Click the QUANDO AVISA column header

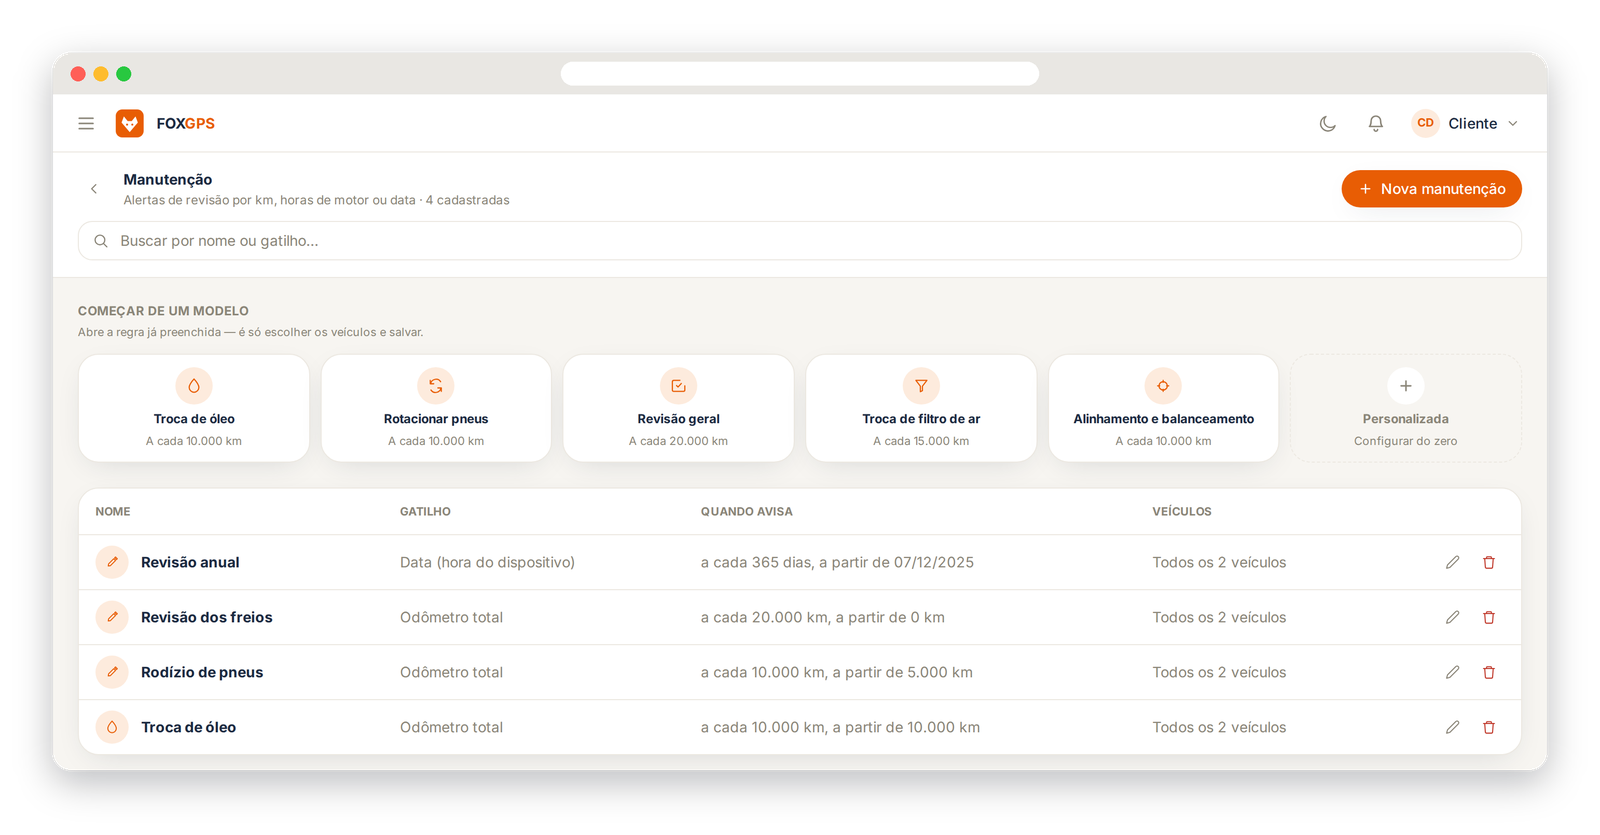pyautogui.click(x=746, y=512)
